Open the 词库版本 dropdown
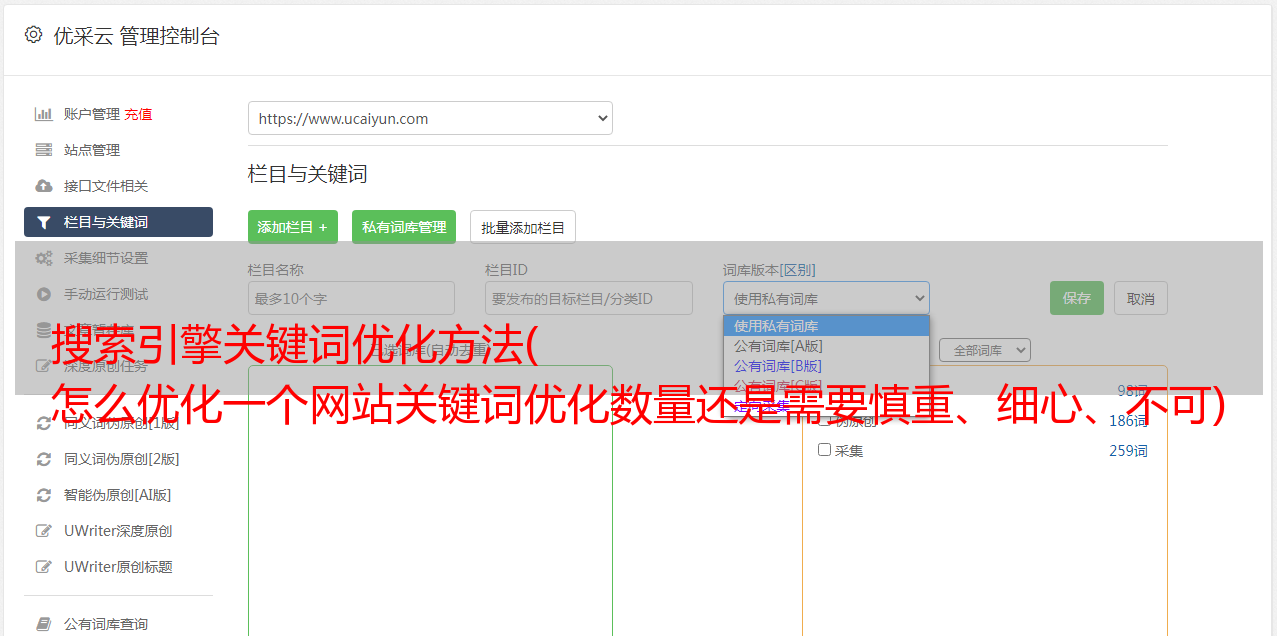This screenshot has height=636, width=1277. [x=826, y=298]
